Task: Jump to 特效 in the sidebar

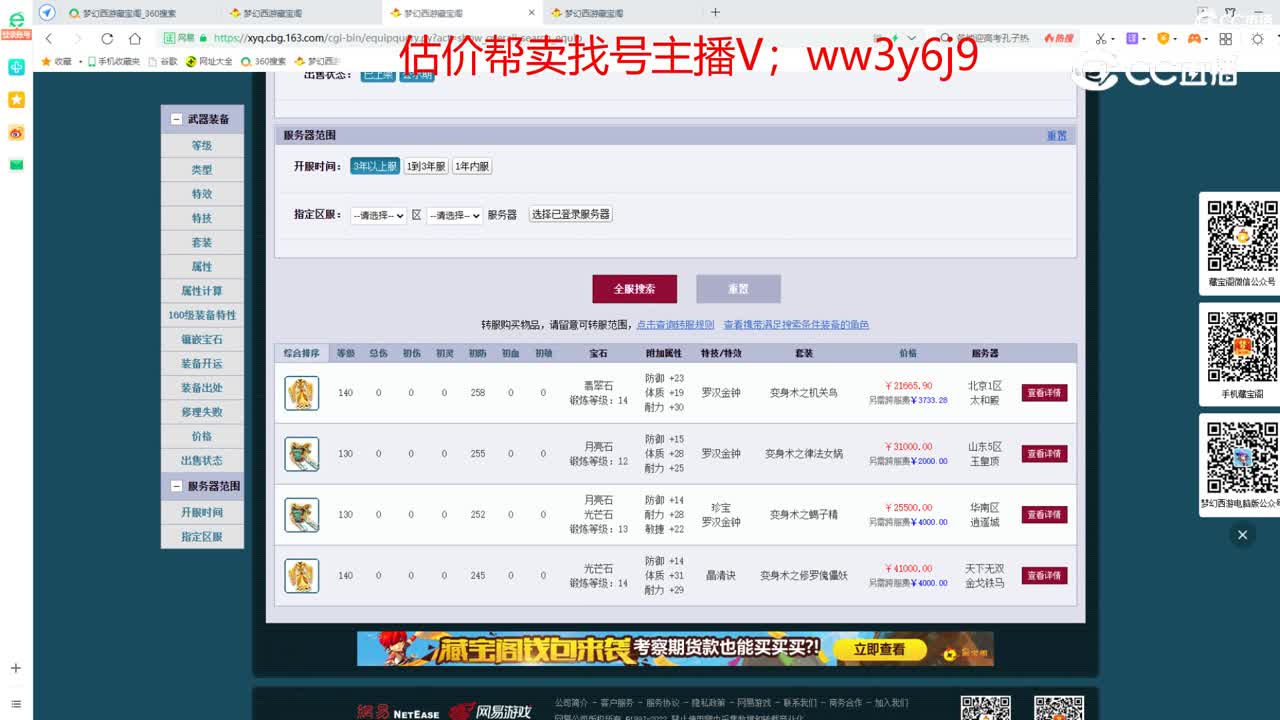Action: coord(202,194)
